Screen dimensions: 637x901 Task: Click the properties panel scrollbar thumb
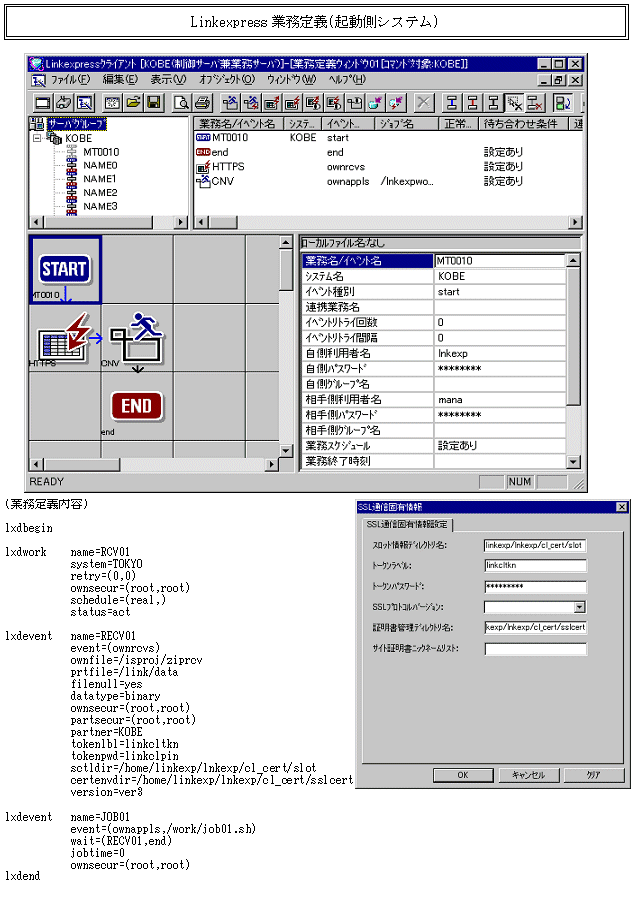[x=573, y=336]
